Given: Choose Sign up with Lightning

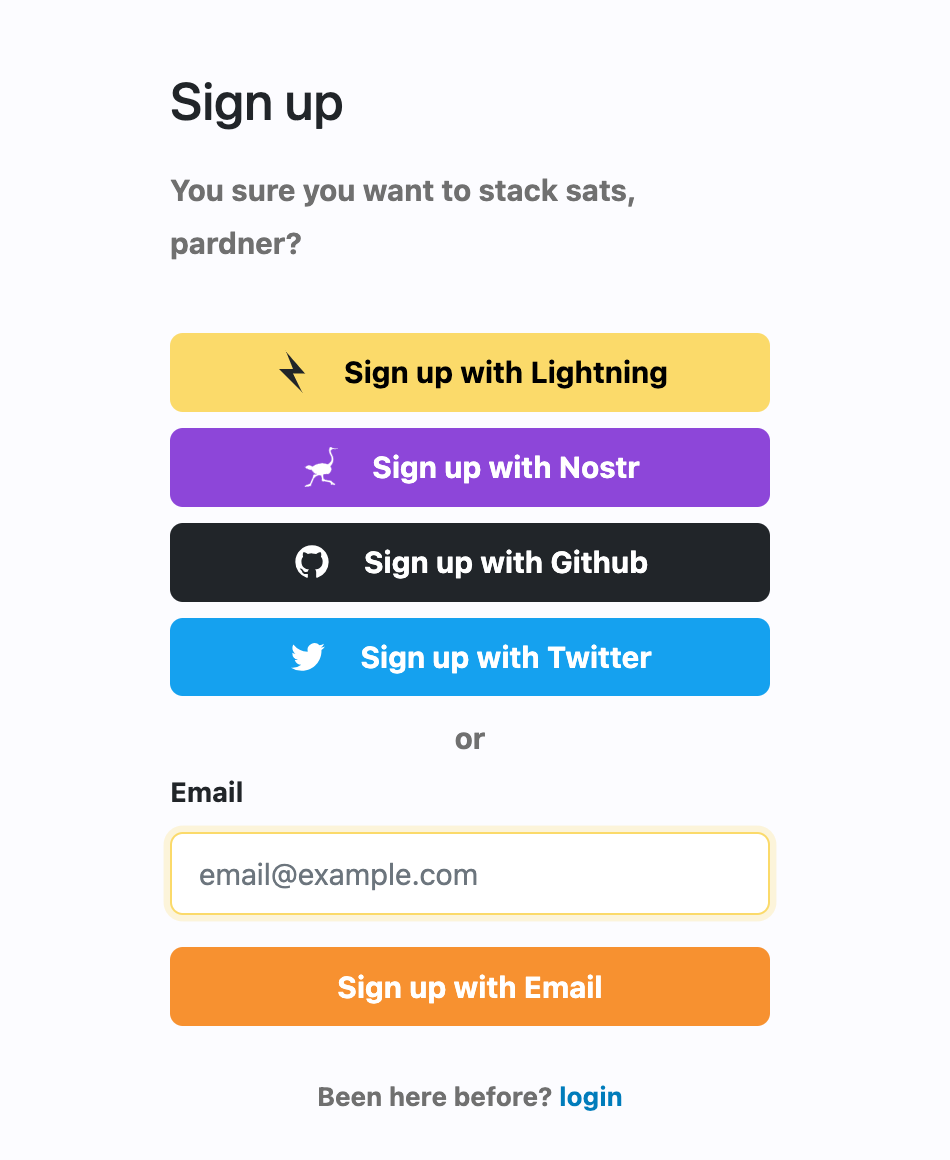Looking at the screenshot, I should [470, 372].
